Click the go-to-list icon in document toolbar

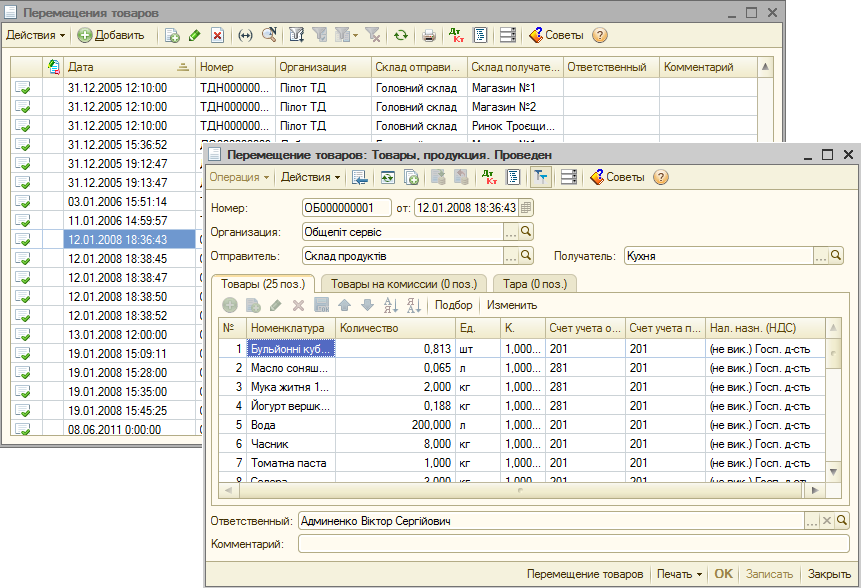[x=360, y=177]
